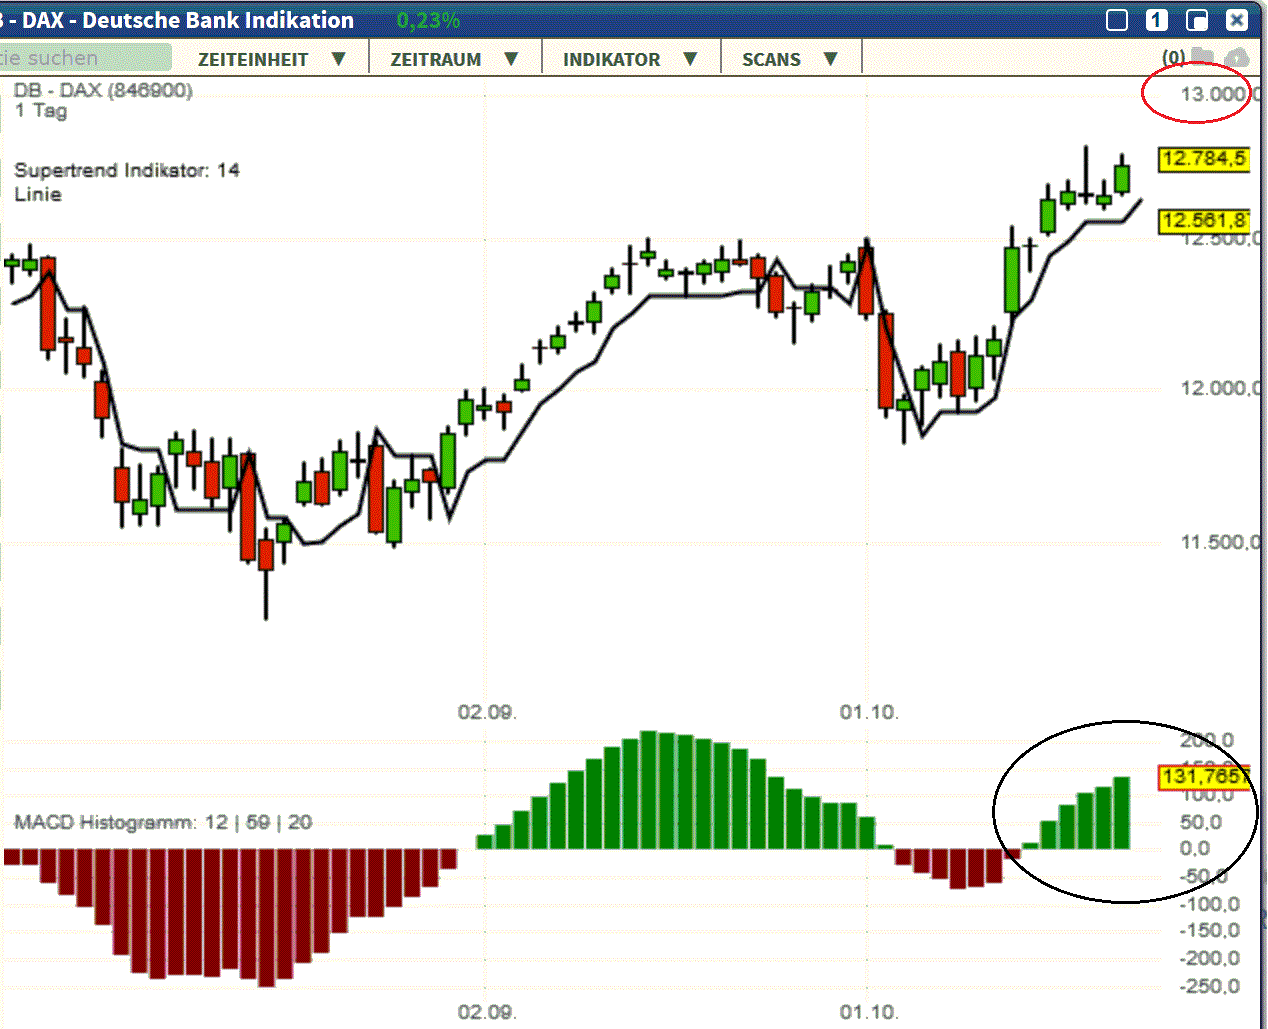Click the -100,0 MACD axis label

click(1210, 904)
